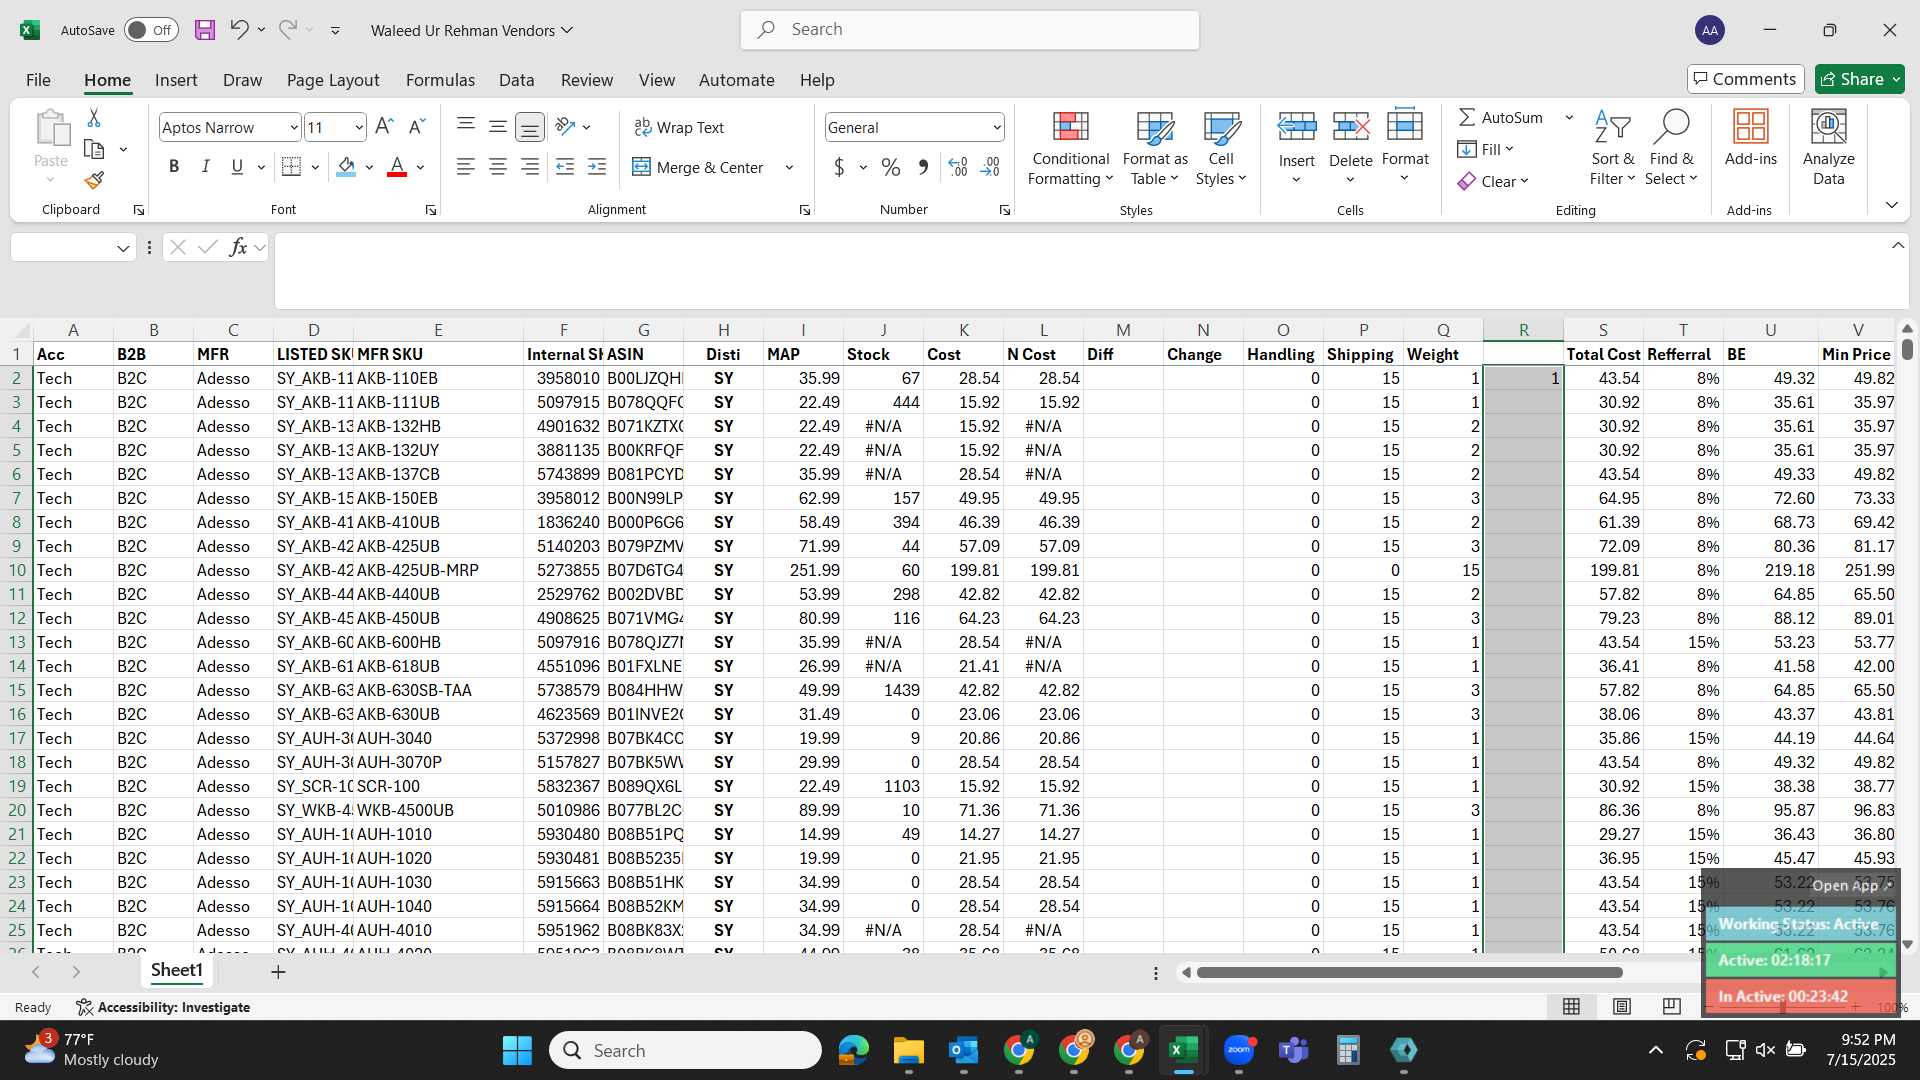
Task: Toggle Bottom Align button
Action: tap(530, 127)
